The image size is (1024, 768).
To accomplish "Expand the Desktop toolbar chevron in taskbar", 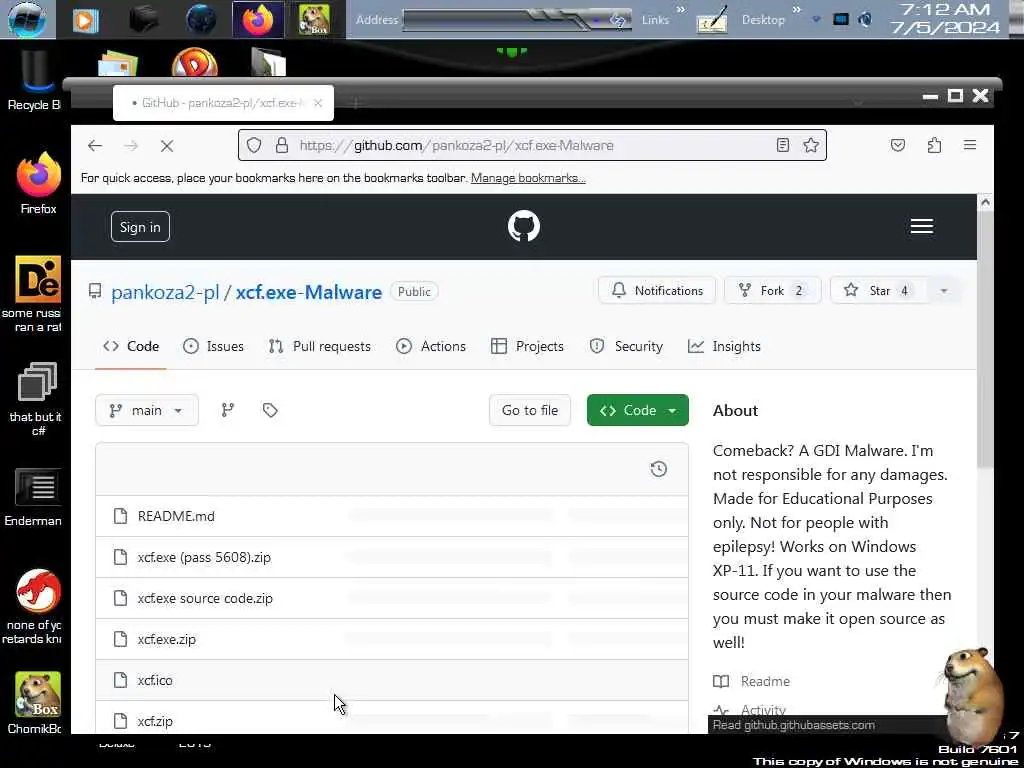I will point(797,10).
